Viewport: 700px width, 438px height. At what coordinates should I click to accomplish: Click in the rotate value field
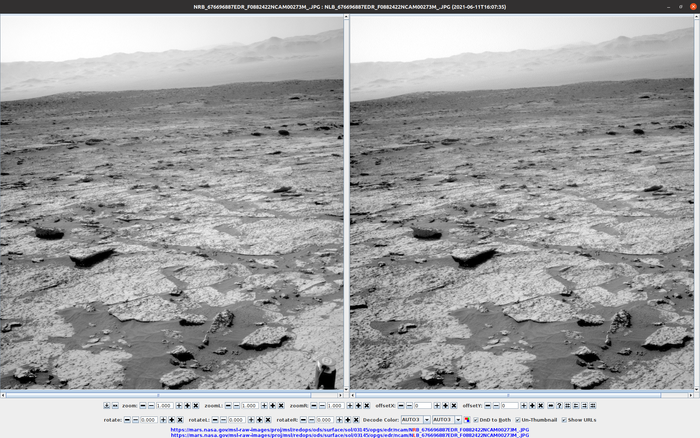tap(147, 420)
